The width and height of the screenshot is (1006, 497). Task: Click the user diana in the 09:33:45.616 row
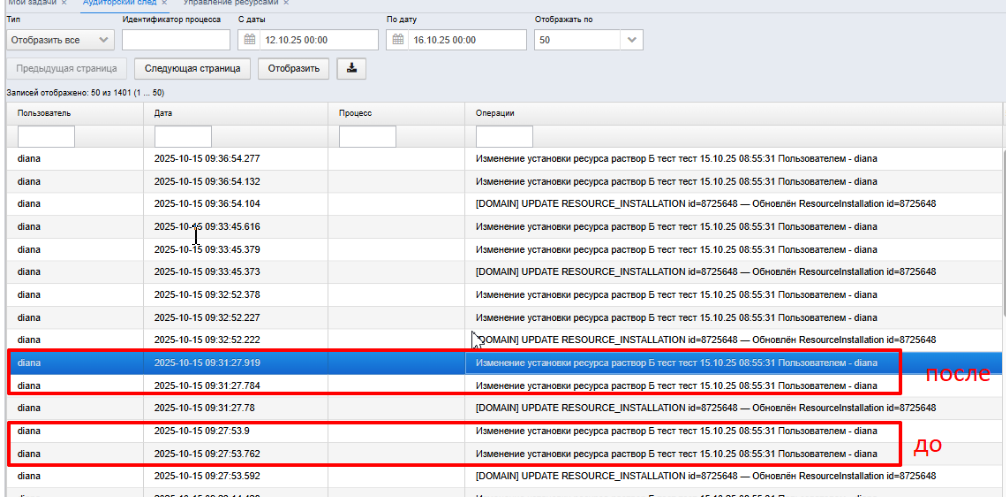coord(29,227)
